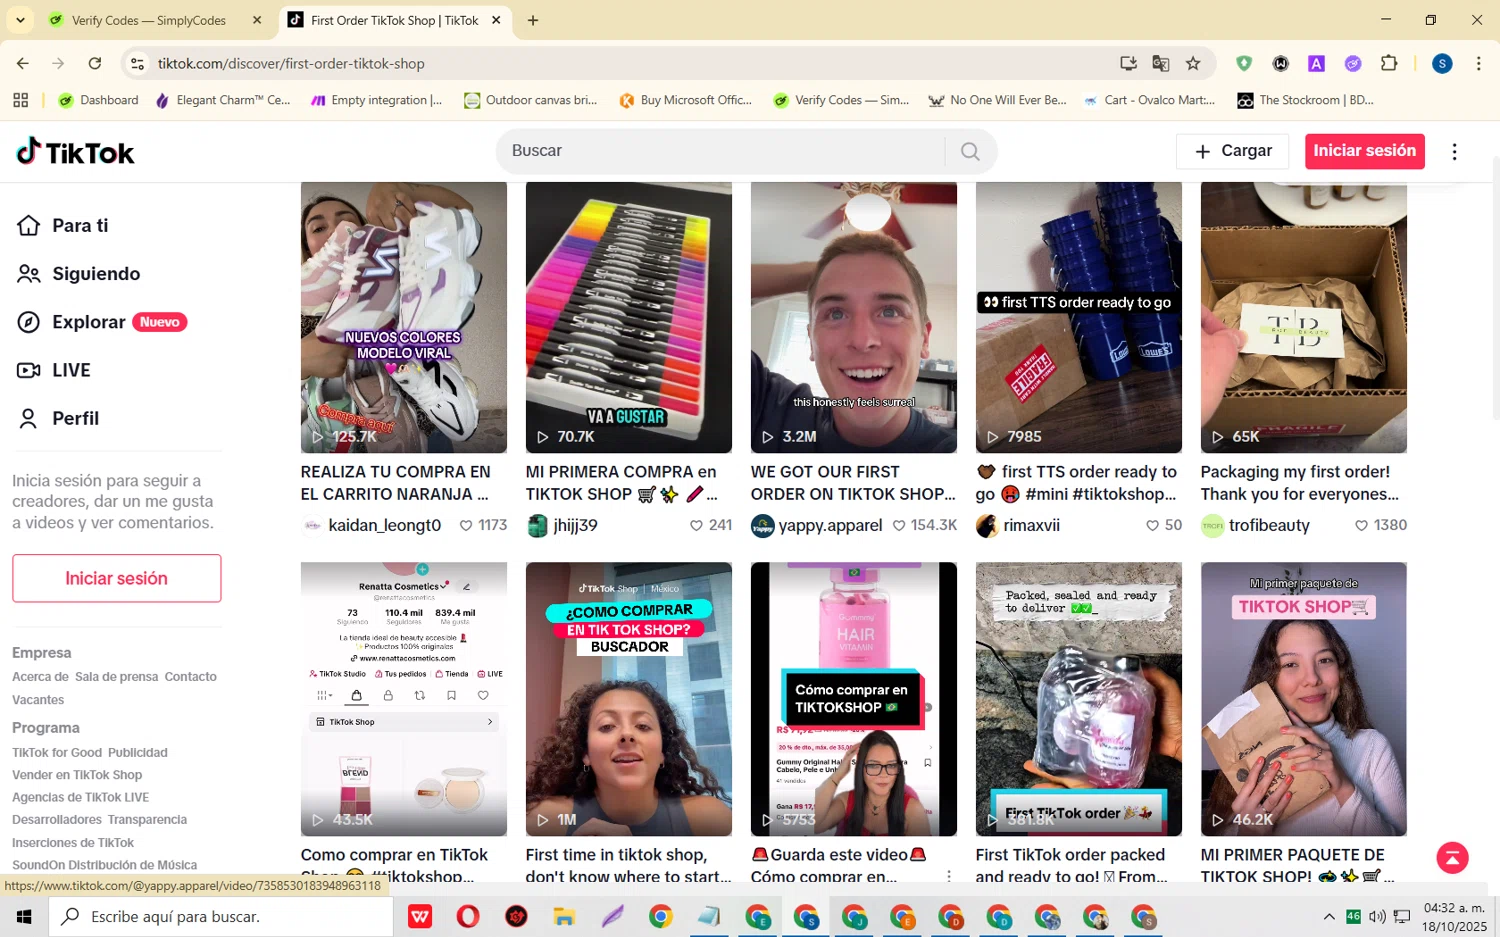Open the ¿Como comprar en TikTok Shop? thumbnail

629,699
